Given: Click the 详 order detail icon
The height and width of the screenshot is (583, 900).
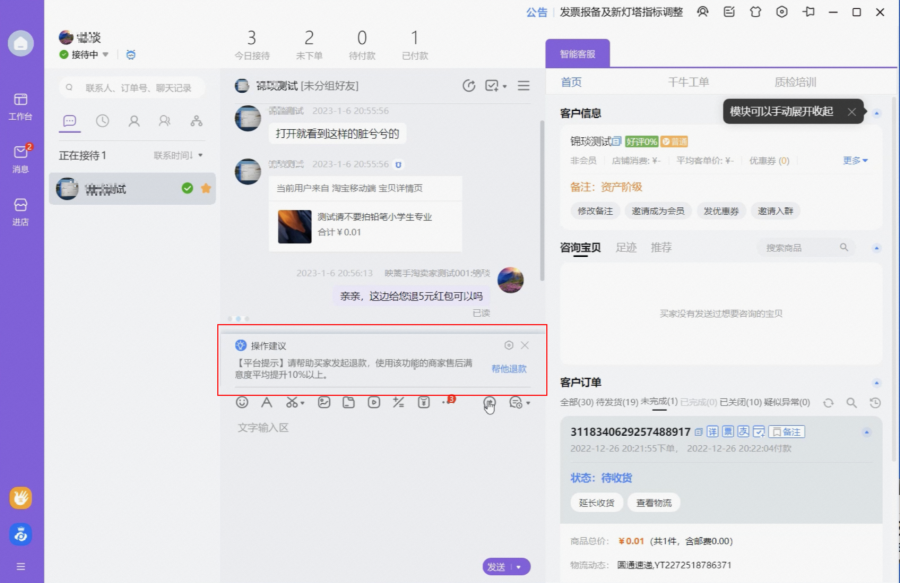Looking at the screenshot, I should [712, 432].
